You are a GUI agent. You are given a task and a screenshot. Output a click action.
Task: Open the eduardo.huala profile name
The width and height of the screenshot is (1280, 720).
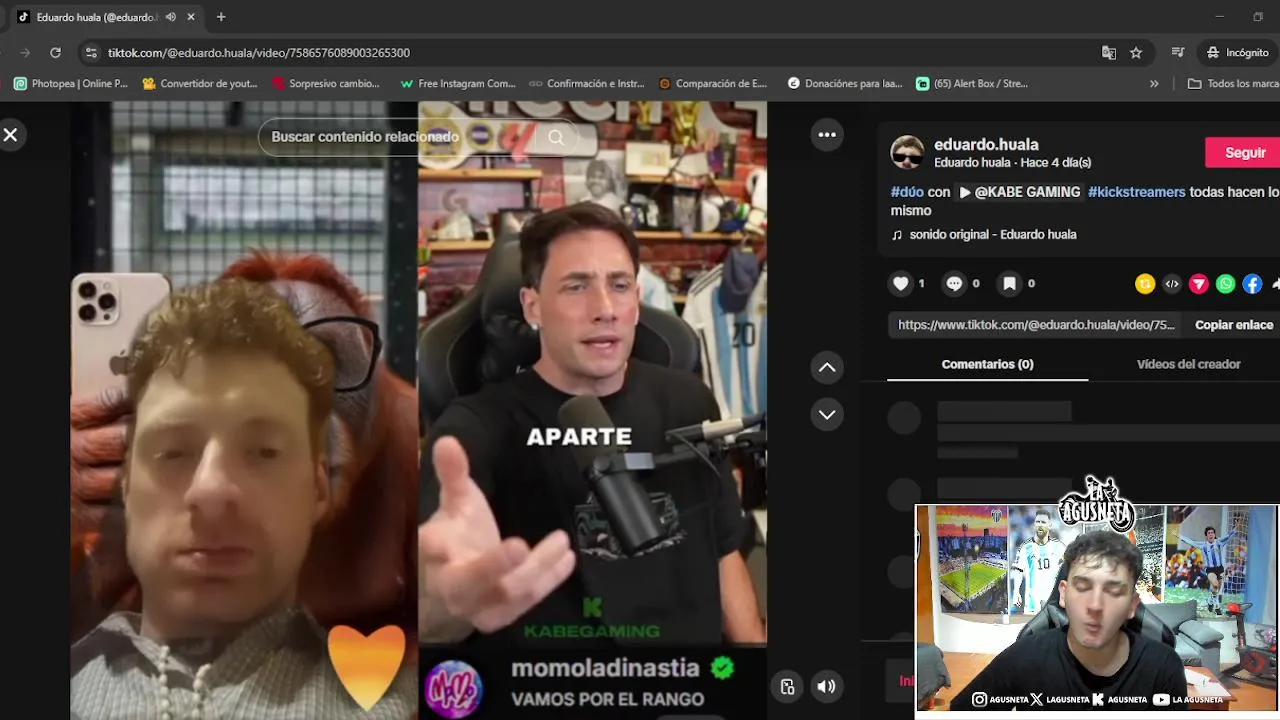tap(986, 144)
